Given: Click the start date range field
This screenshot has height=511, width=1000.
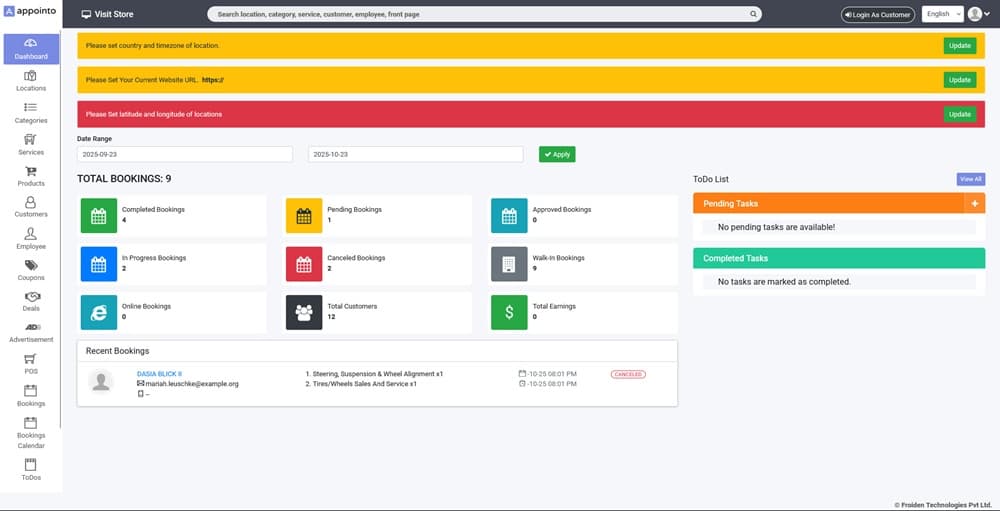Looking at the screenshot, I should pos(185,155).
